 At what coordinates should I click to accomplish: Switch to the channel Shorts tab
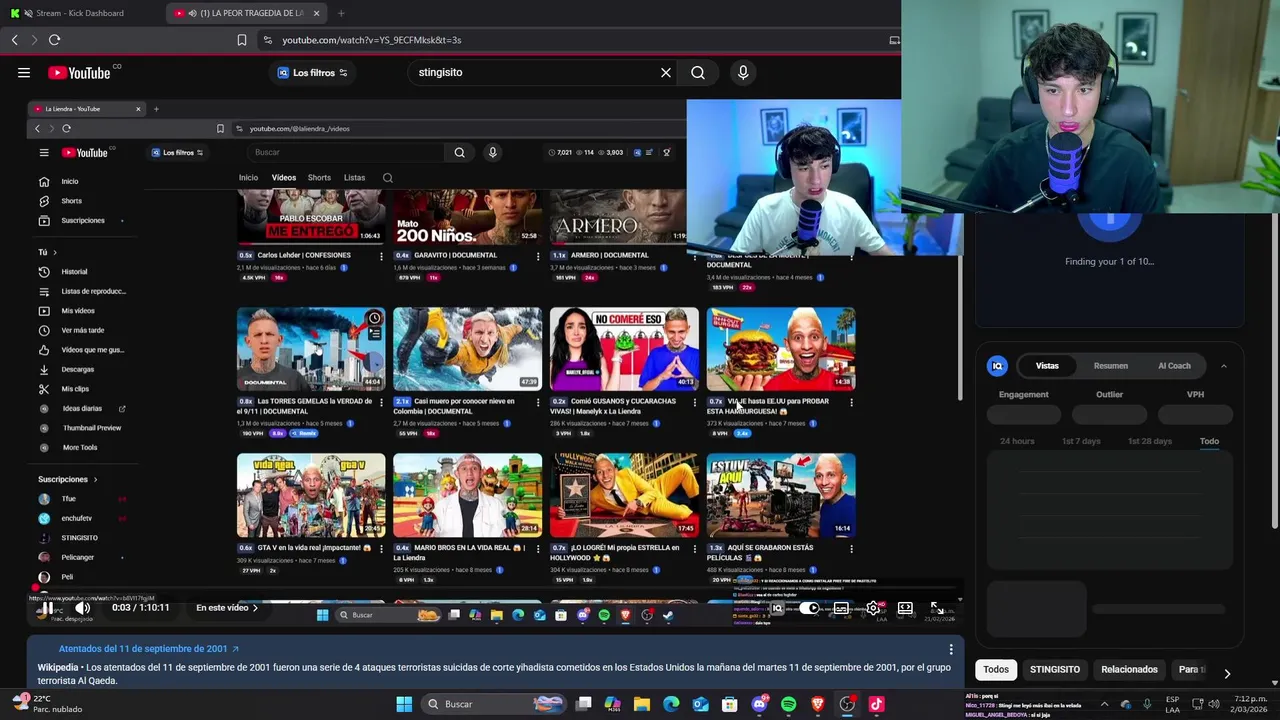pyautogui.click(x=319, y=178)
